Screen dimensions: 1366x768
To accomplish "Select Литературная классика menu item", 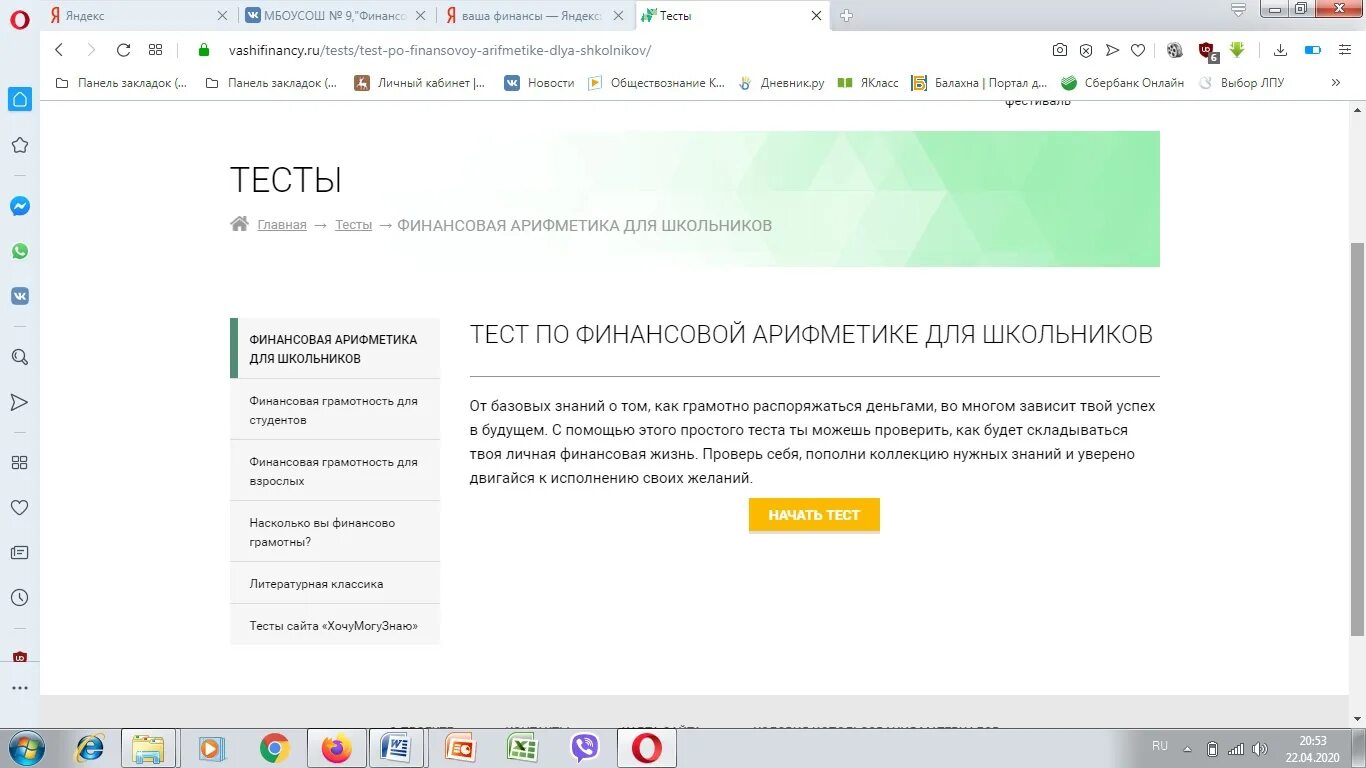I will coord(335,583).
